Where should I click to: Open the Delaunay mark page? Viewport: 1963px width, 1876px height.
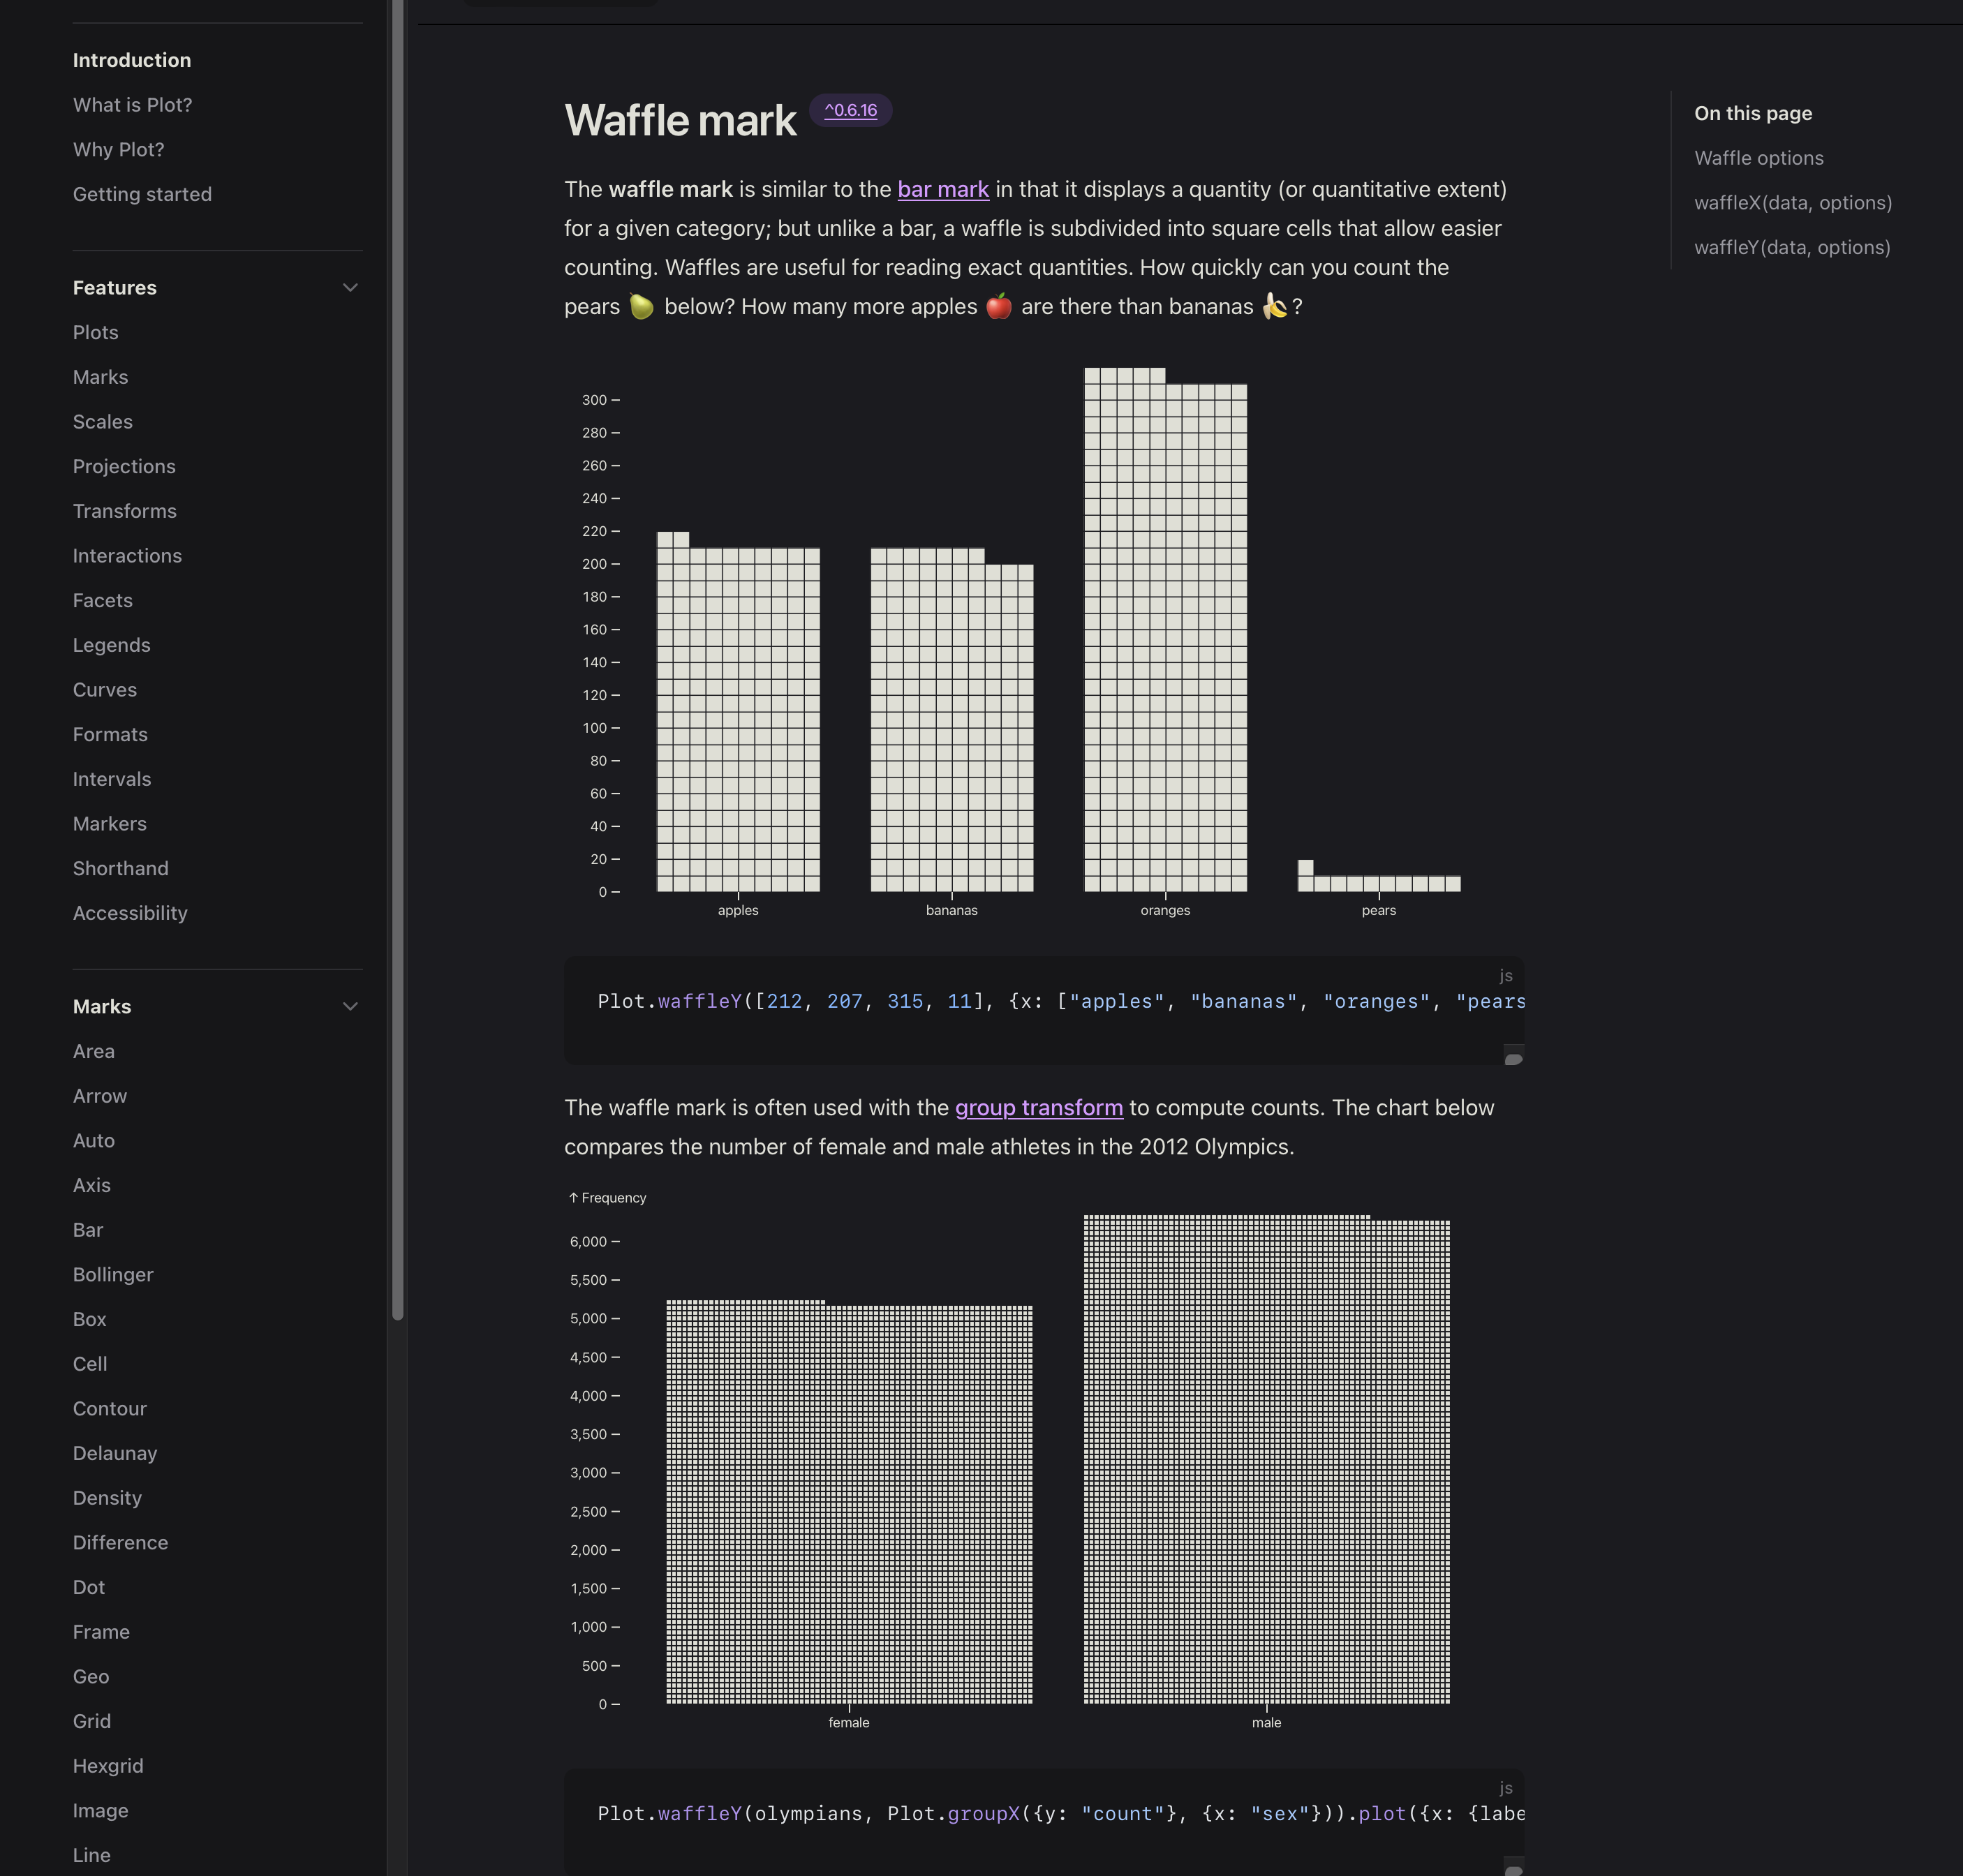[114, 1453]
